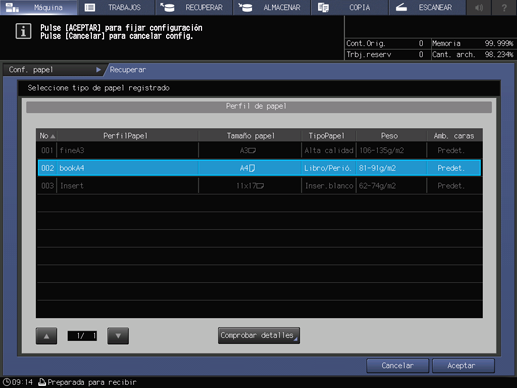Select the 002 bookA4 paper profile row
This screenshot has width=517, height=388.
point(259,168)
